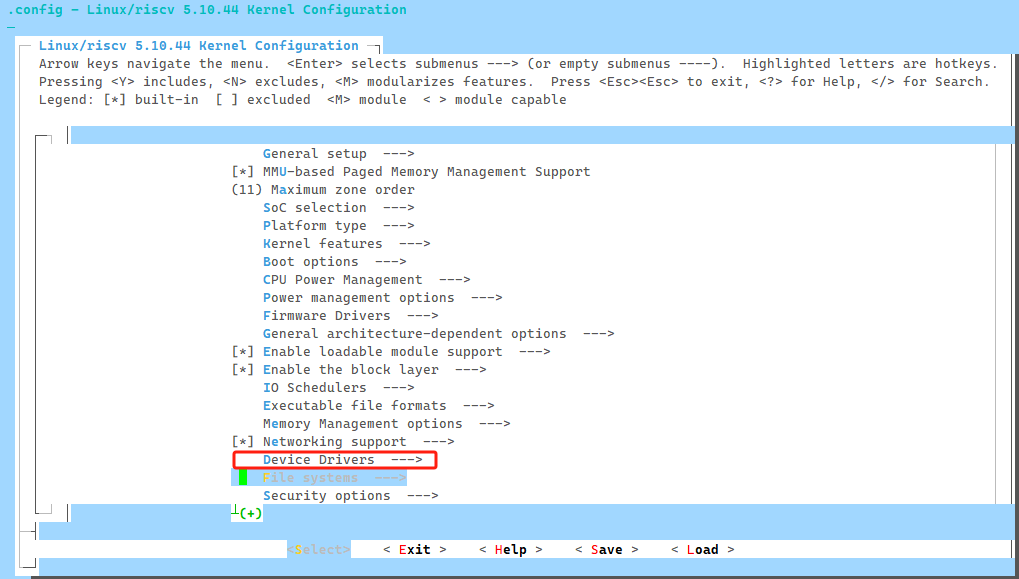Click the Help button
This screenshot has width=1019, height=579.
tap(510, 550)
